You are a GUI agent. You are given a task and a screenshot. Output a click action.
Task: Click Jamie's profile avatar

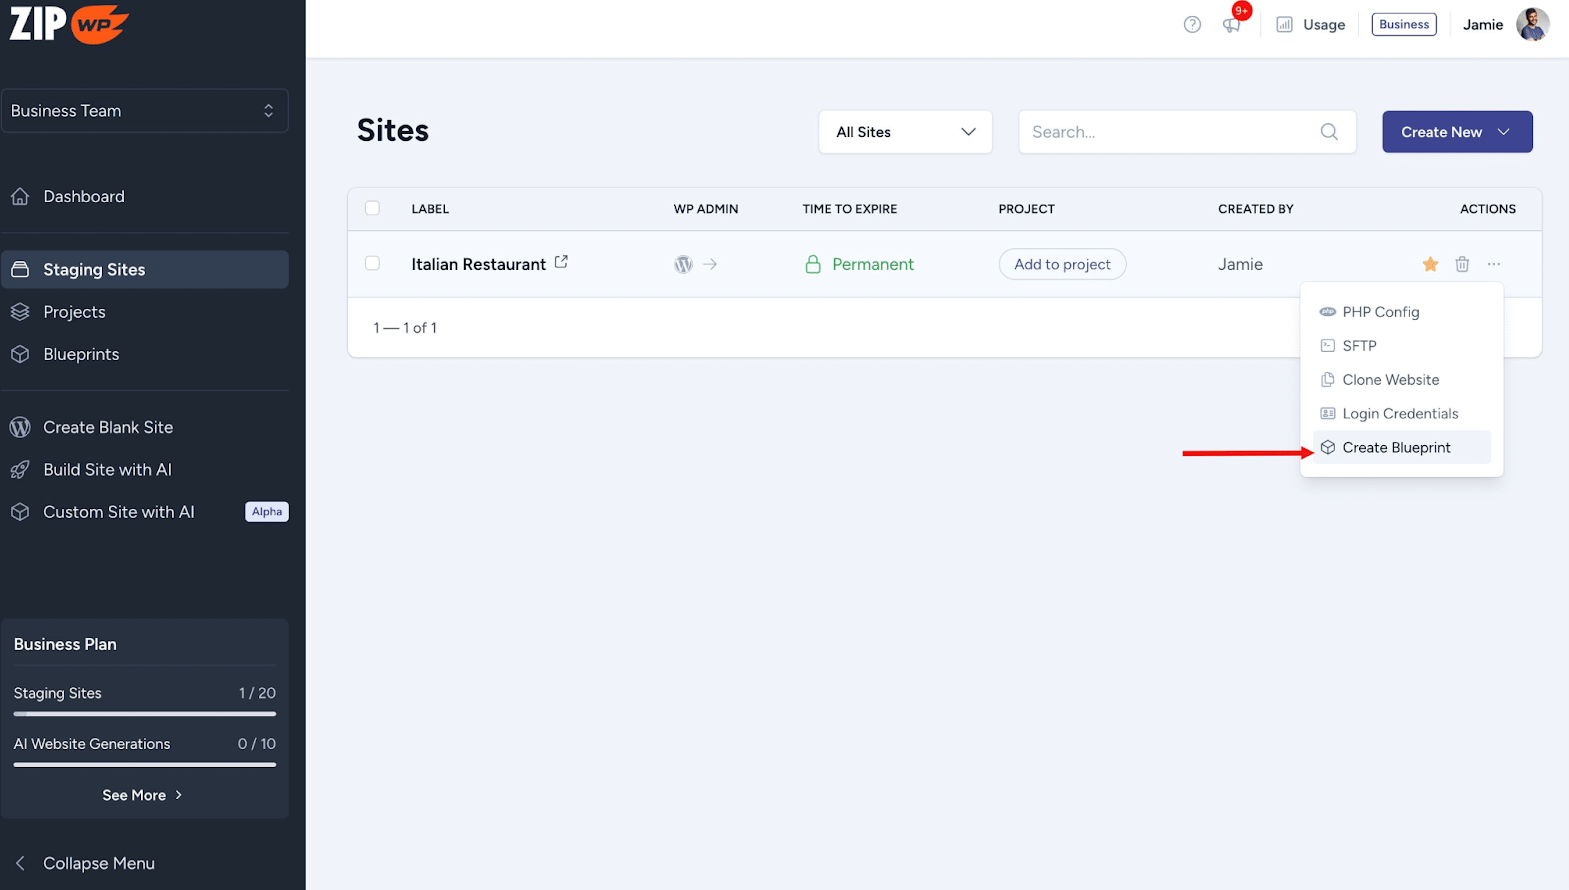[x=1532, y=25]
